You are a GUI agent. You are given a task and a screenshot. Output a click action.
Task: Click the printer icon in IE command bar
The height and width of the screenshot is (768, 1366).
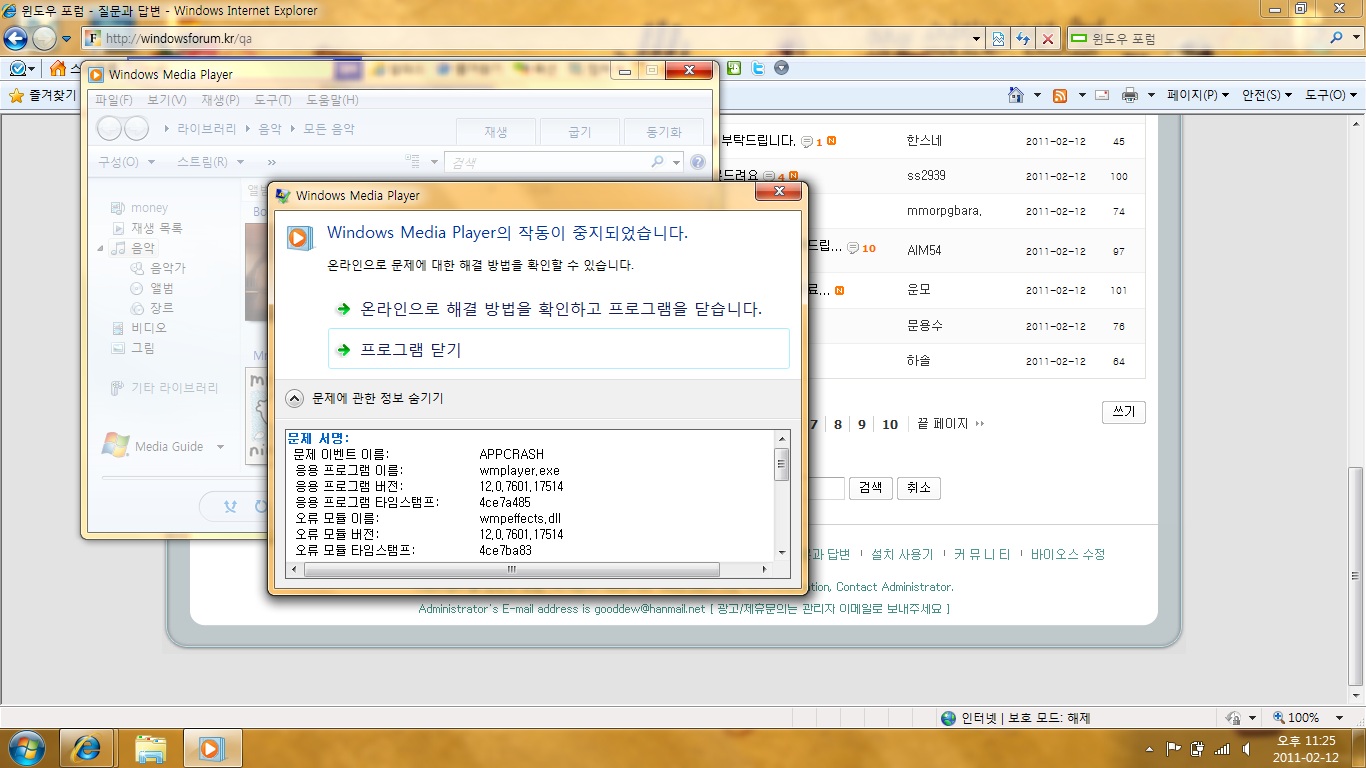point(1130,95)
